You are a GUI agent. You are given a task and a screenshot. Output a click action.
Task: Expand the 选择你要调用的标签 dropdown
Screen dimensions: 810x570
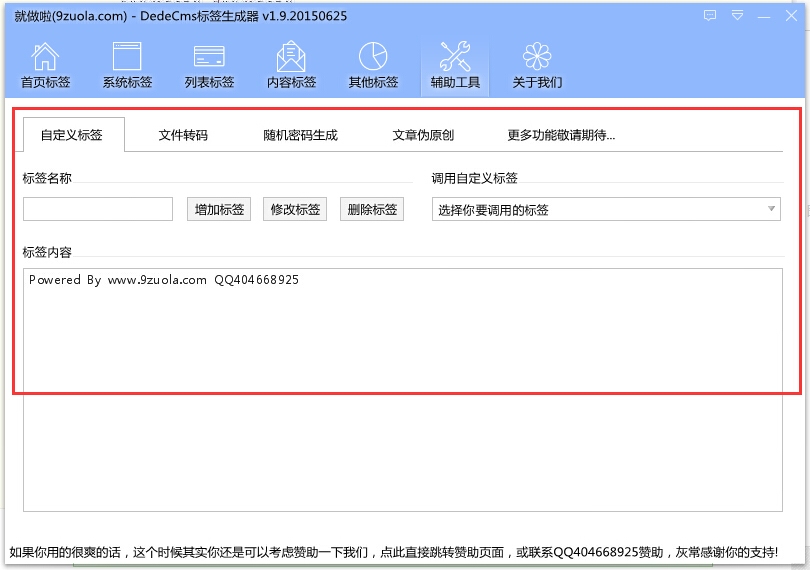click(x=606, y=209)
